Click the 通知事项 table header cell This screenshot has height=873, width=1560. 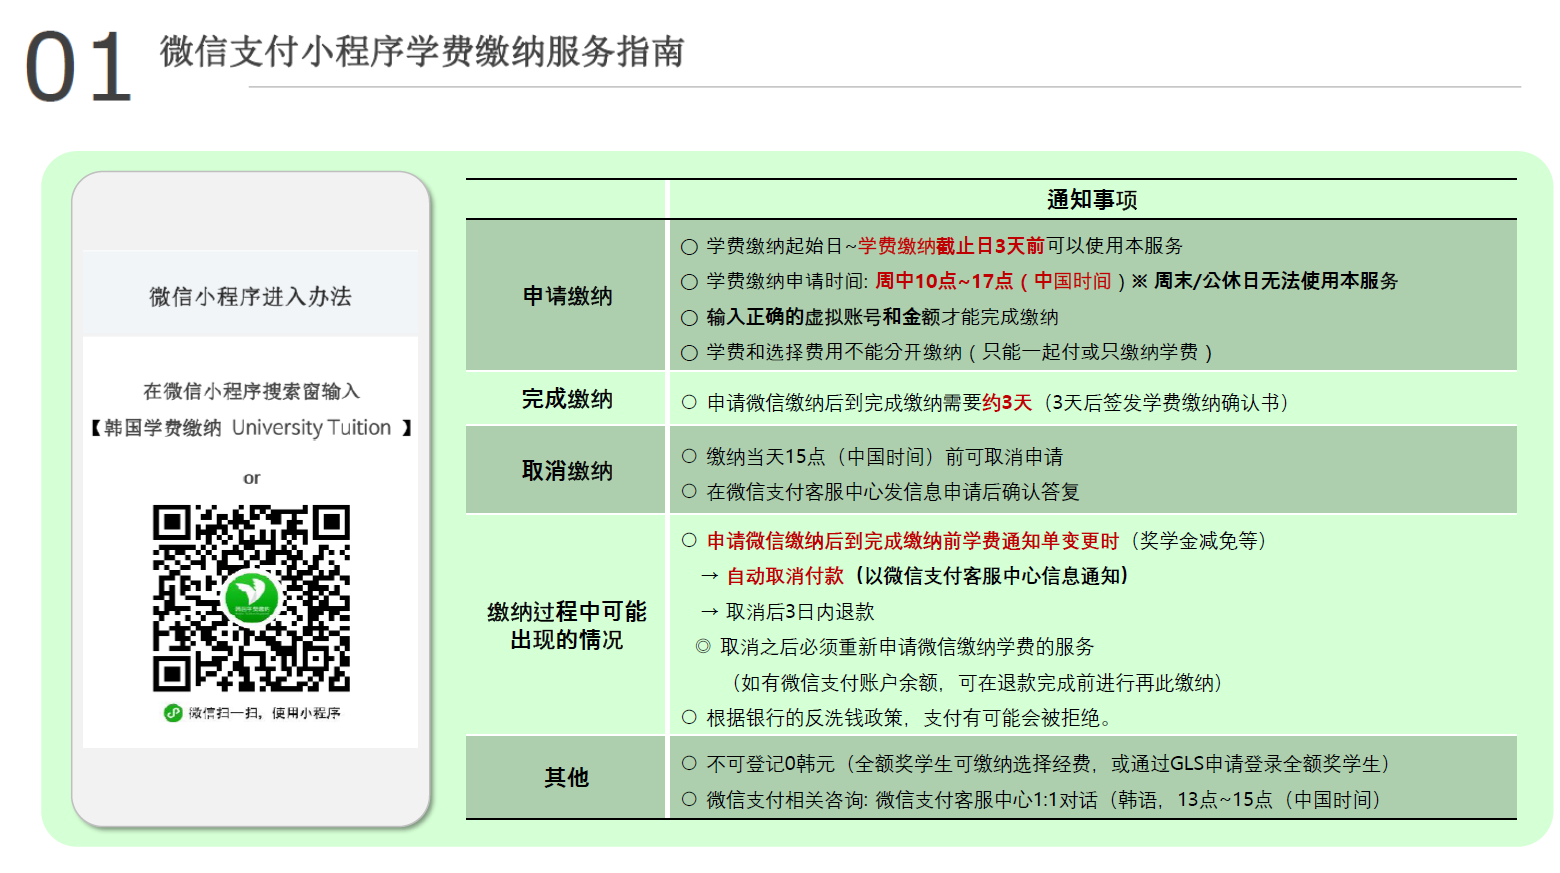click(x=1092, y=200)
